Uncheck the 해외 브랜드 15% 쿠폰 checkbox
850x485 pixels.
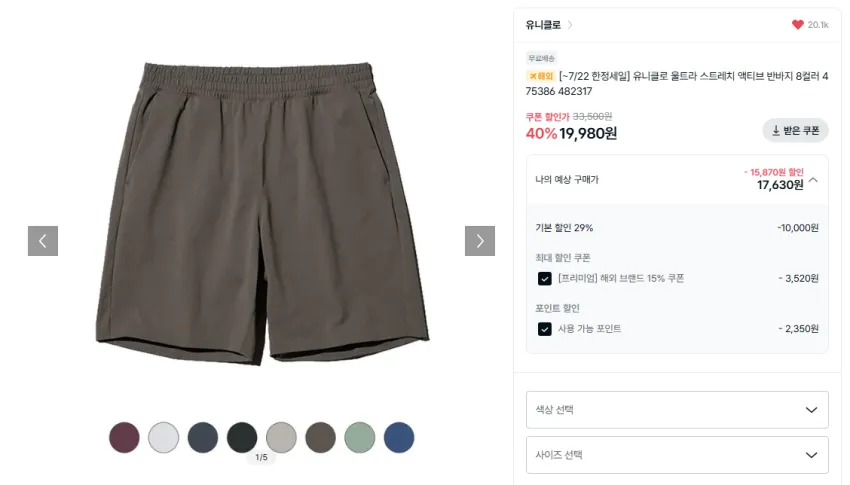point(545,279)
